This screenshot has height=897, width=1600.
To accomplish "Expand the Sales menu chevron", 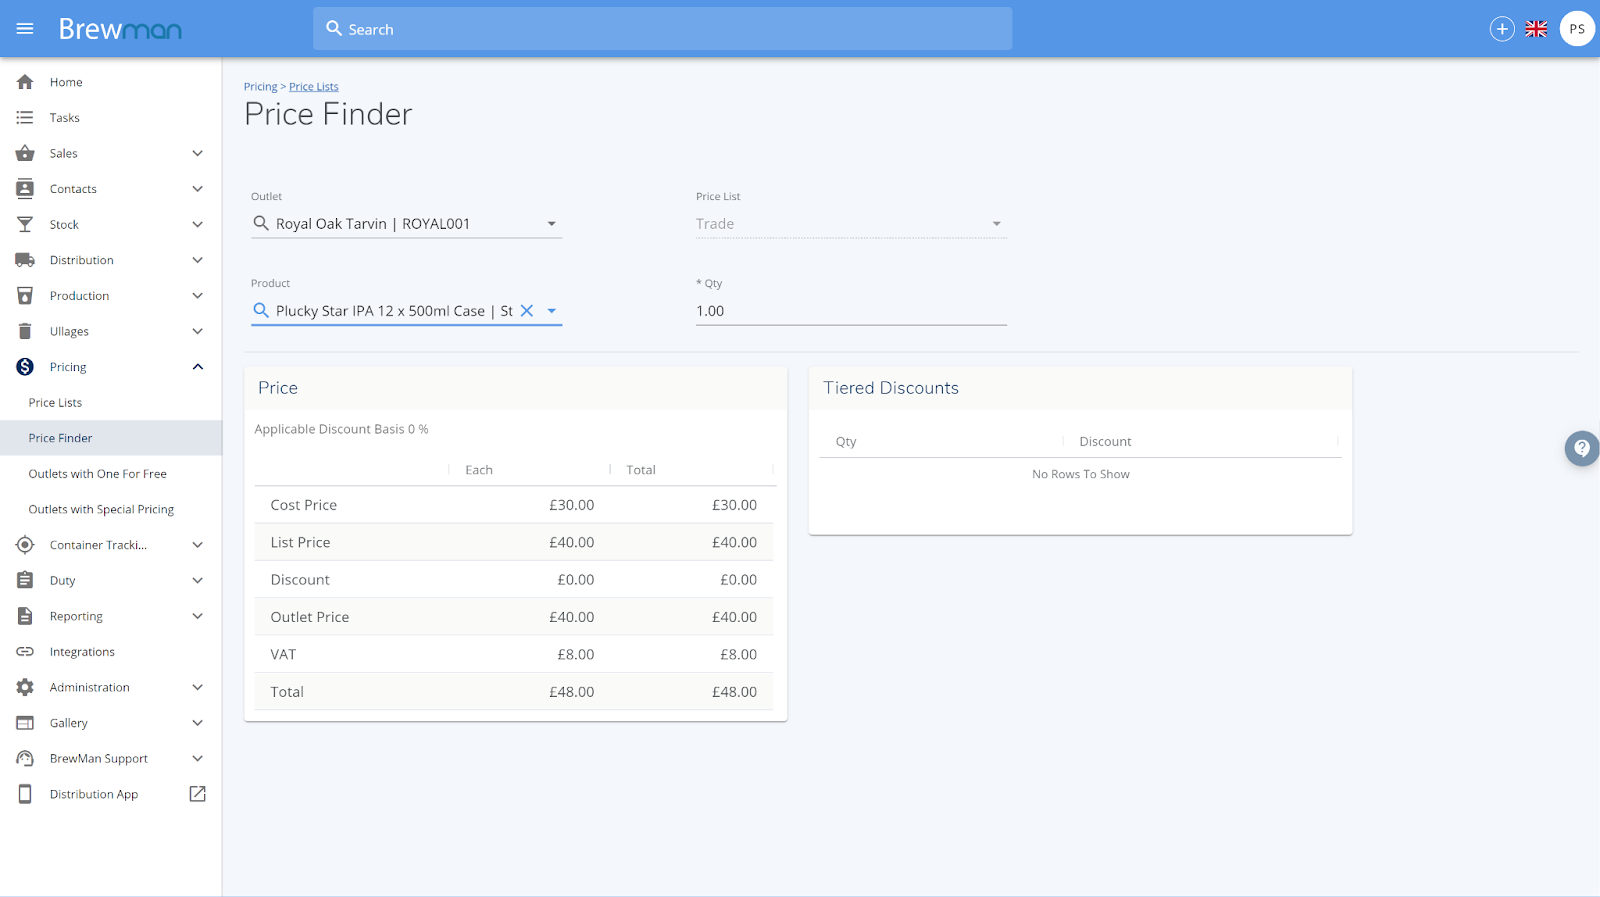I will click(x=198, y=153).
